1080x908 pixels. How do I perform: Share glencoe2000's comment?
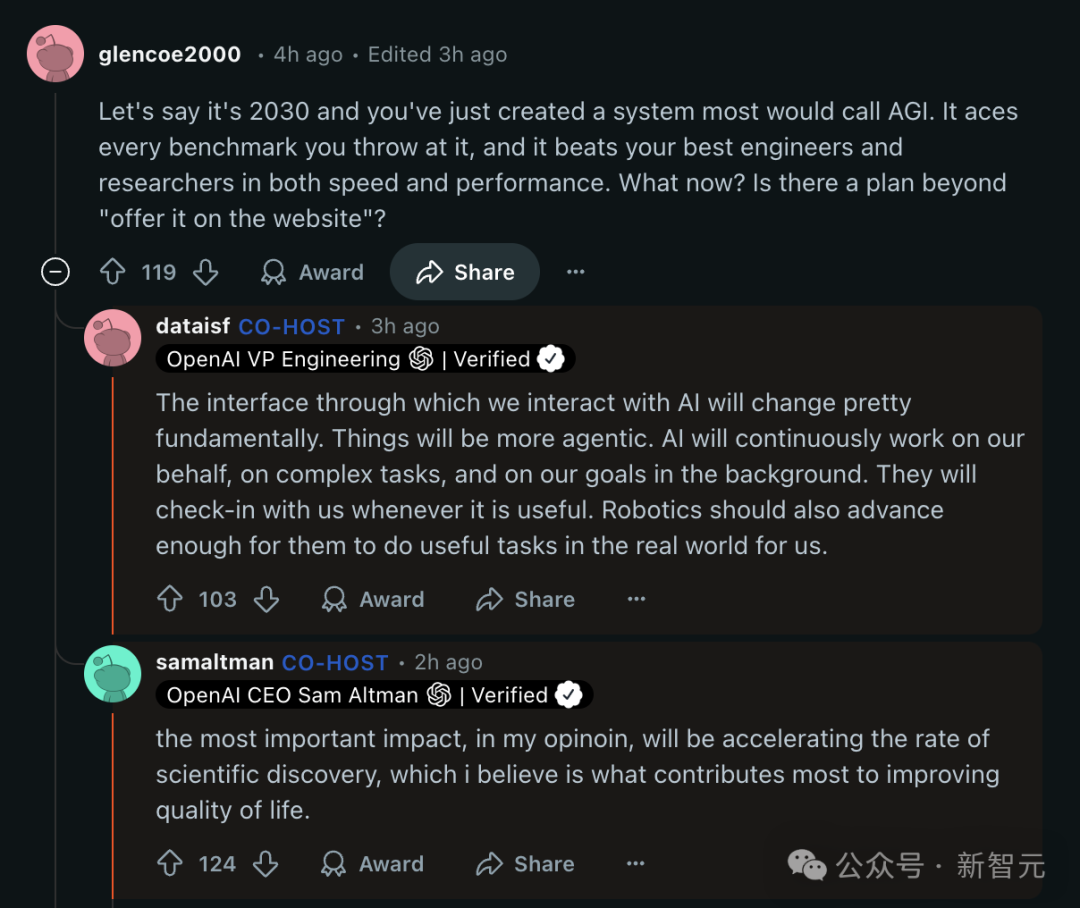pos(465,272)
